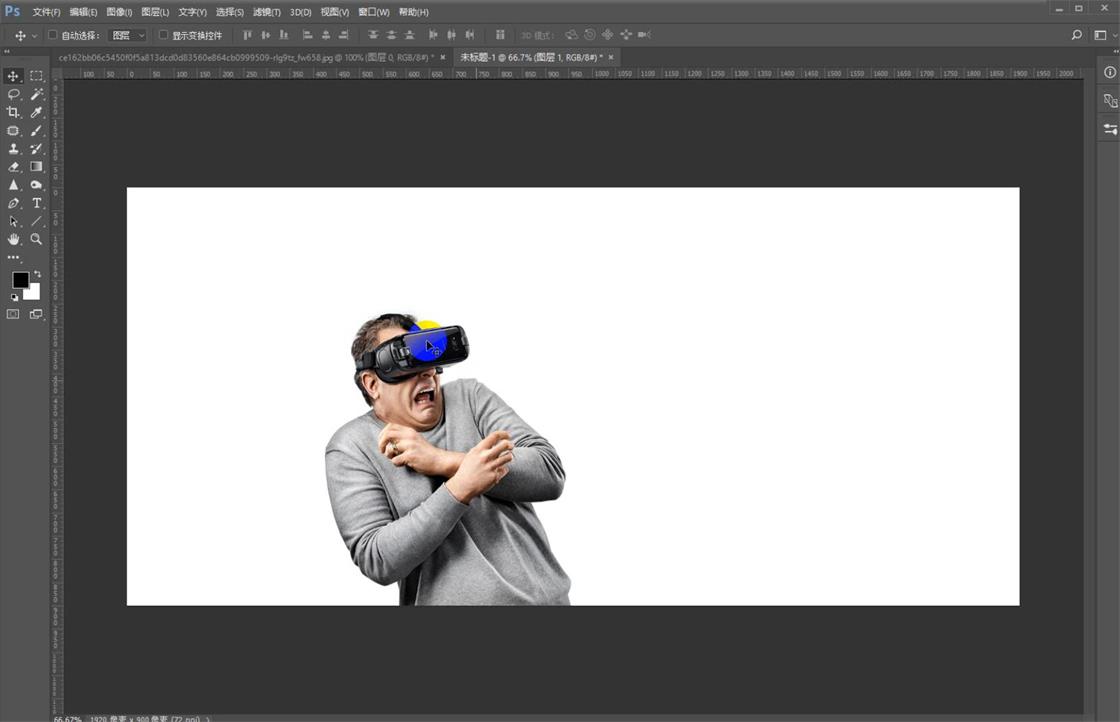Click Edit in Quick Mask Mode button

13,313
